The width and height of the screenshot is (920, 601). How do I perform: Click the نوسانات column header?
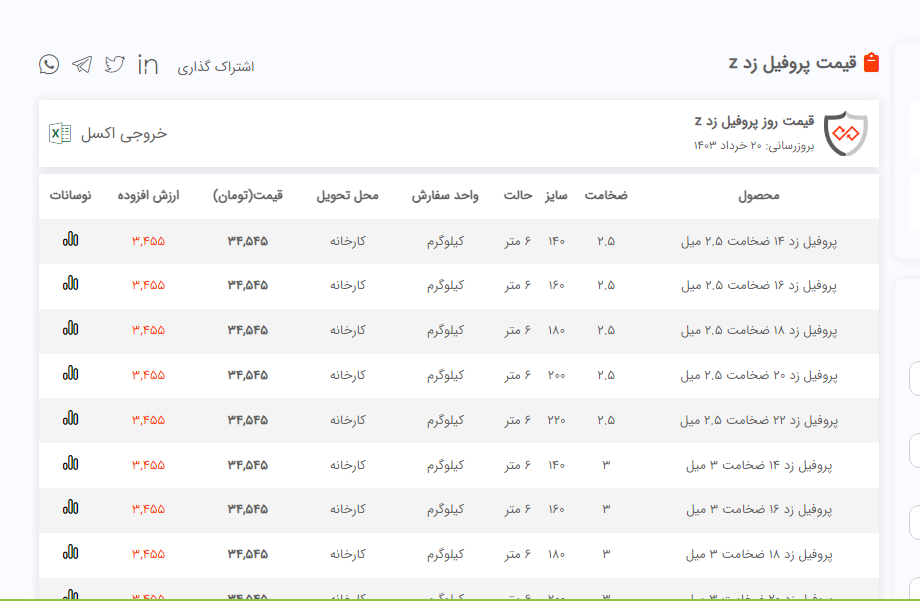pyautogui.click(x=70, y=196)
